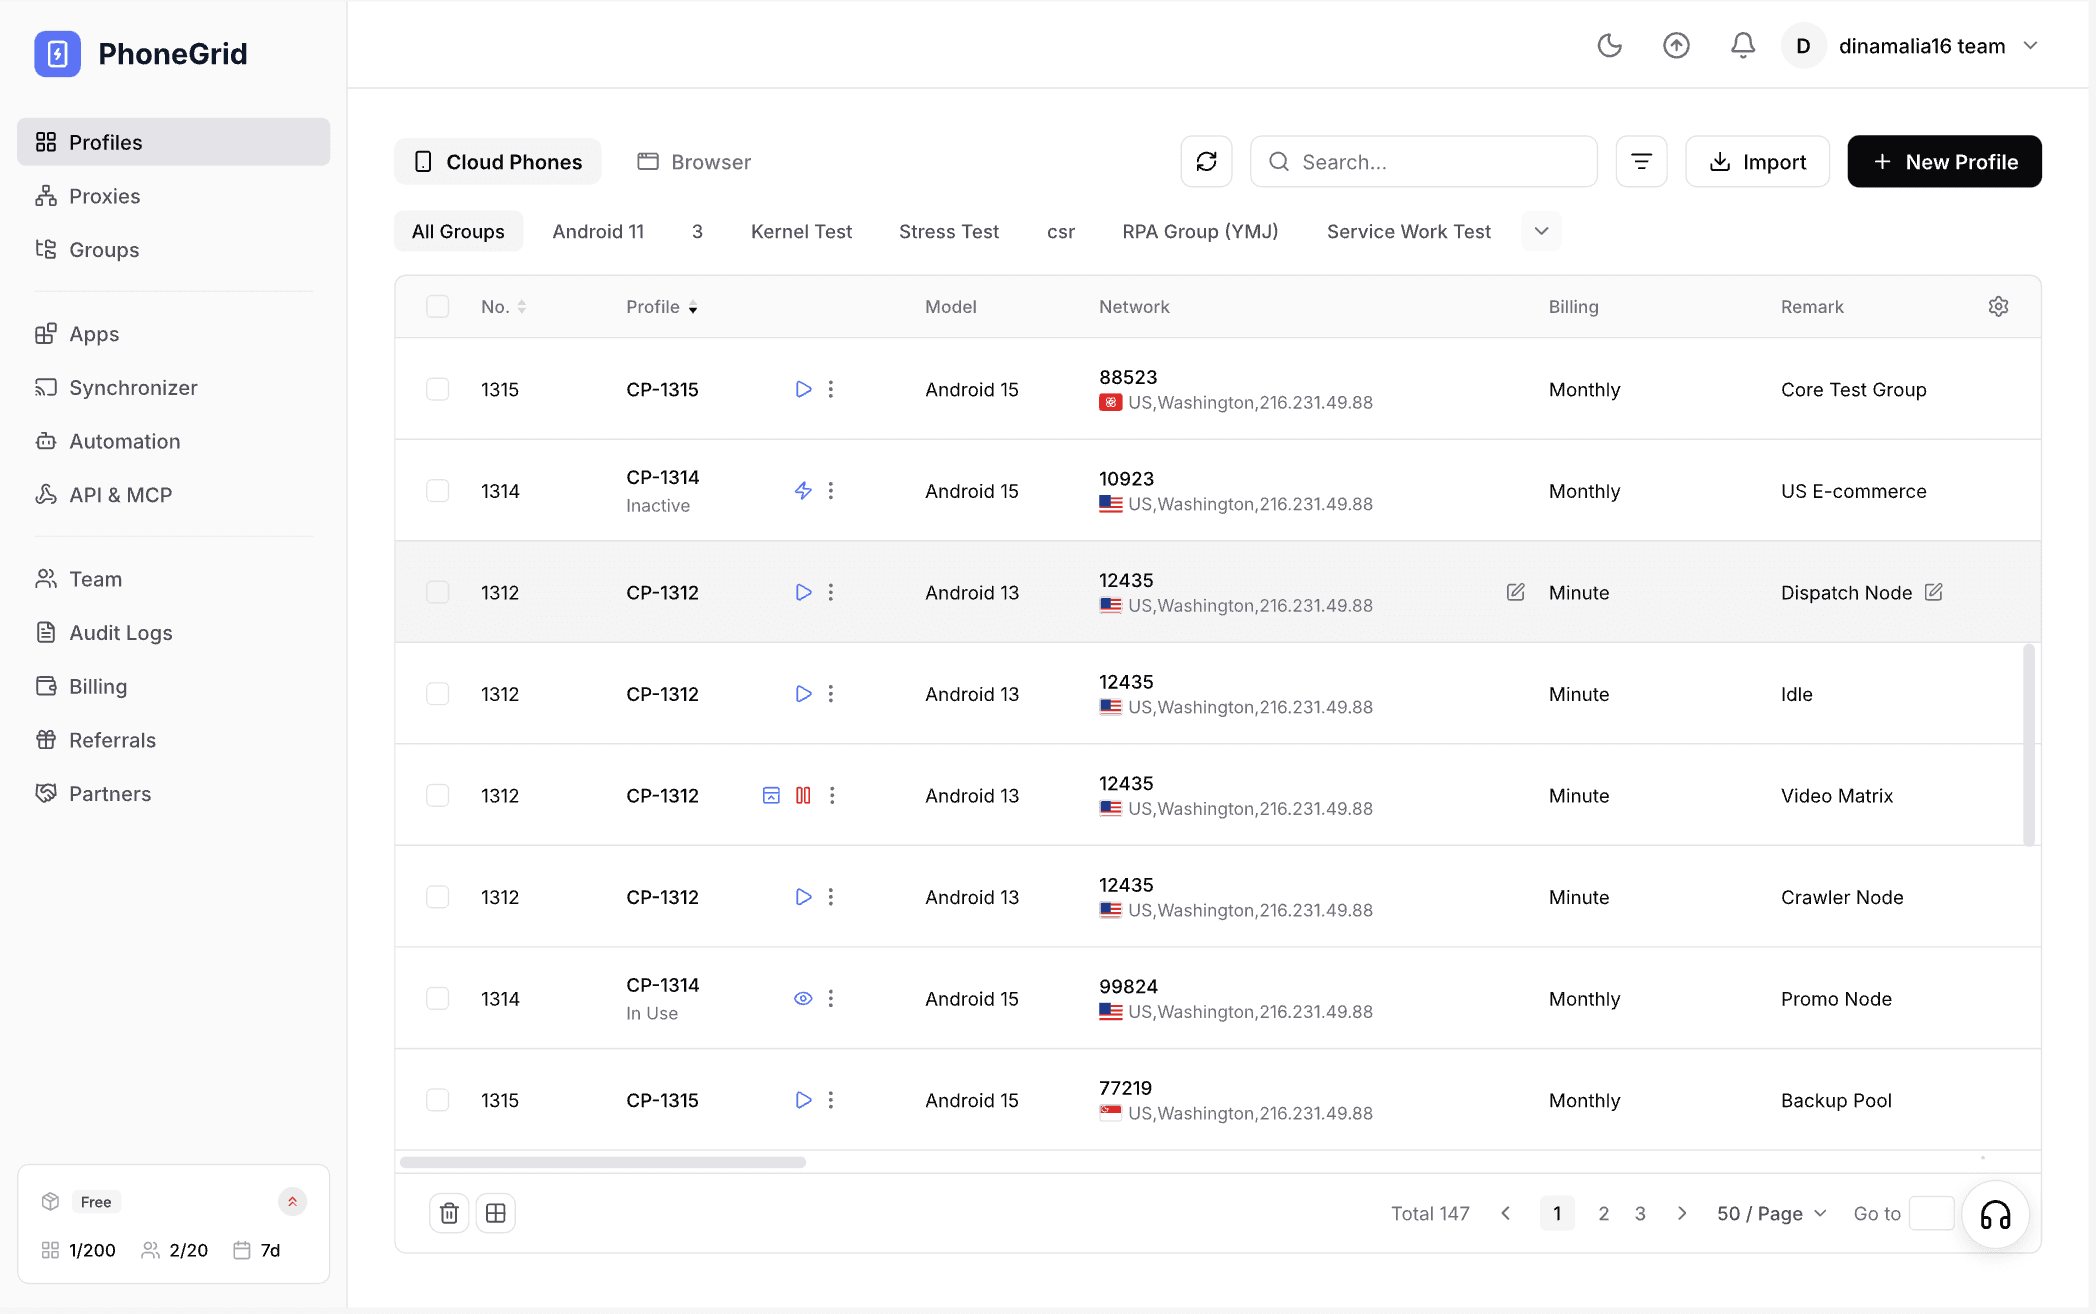Refresh the profile list
This screenshot has height=1314, width=2096.
1206,161
